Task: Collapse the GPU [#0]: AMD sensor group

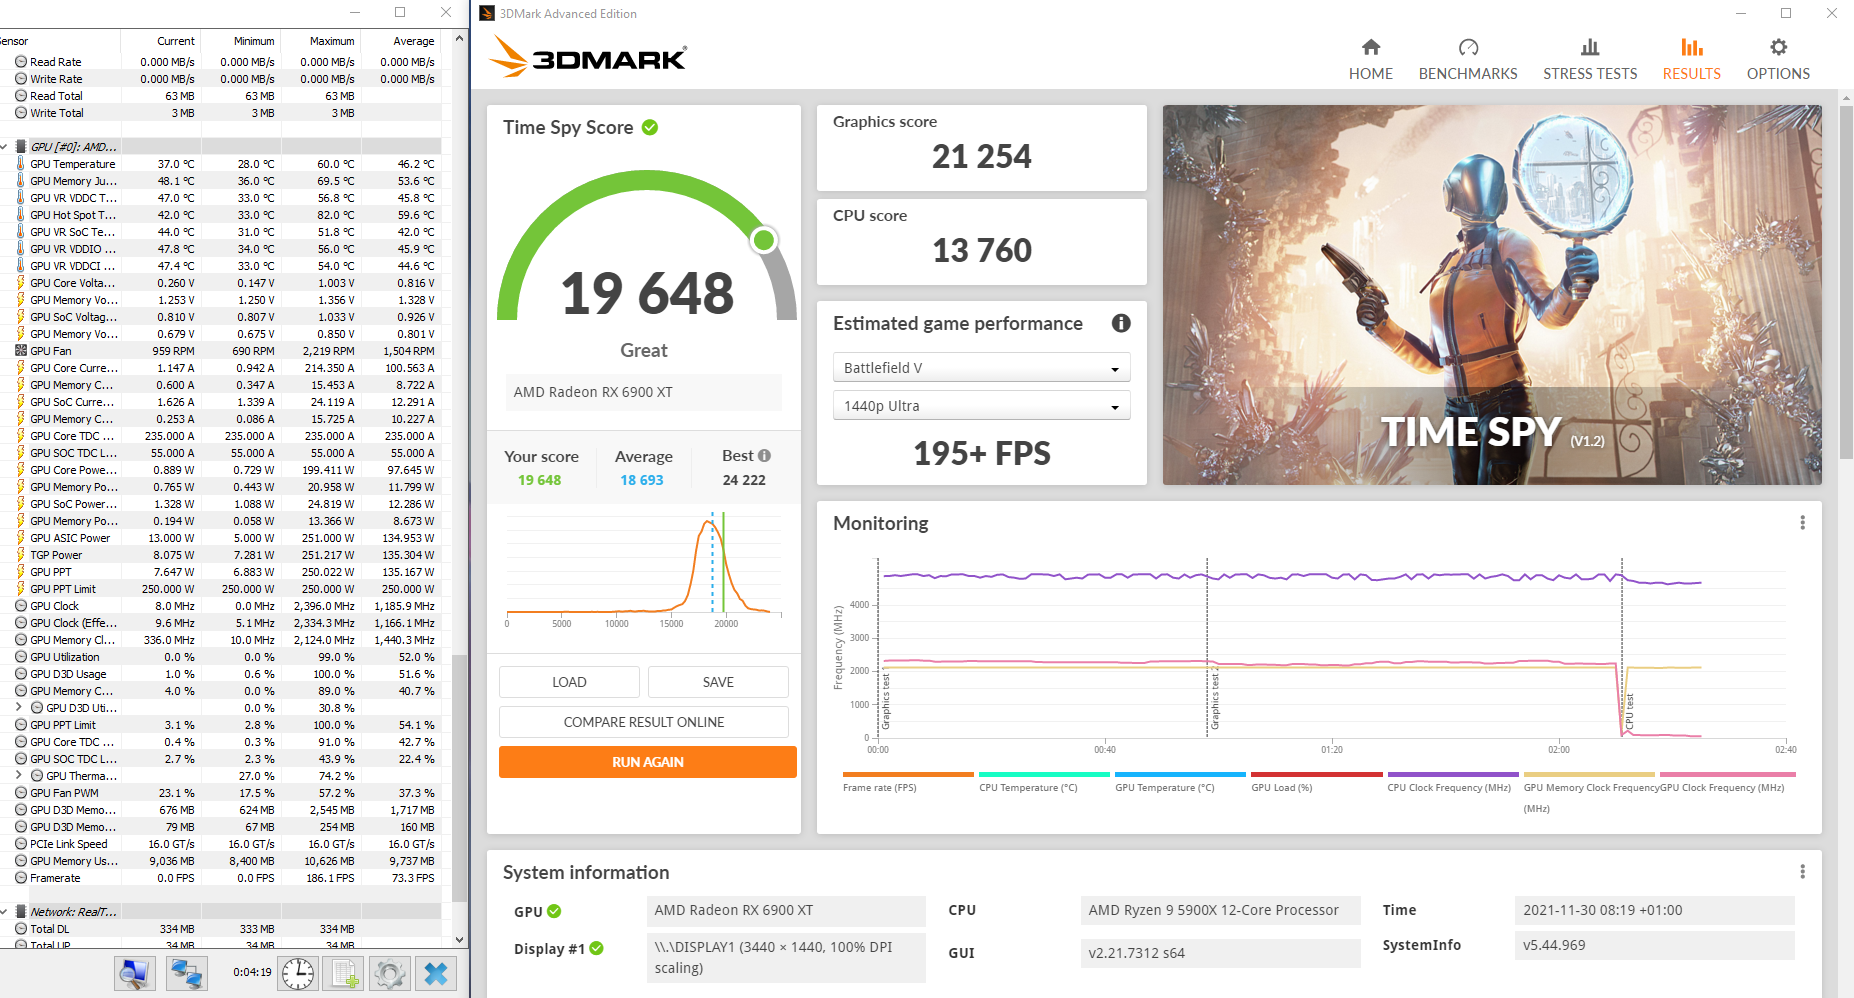Action: (x=6, y=147)
